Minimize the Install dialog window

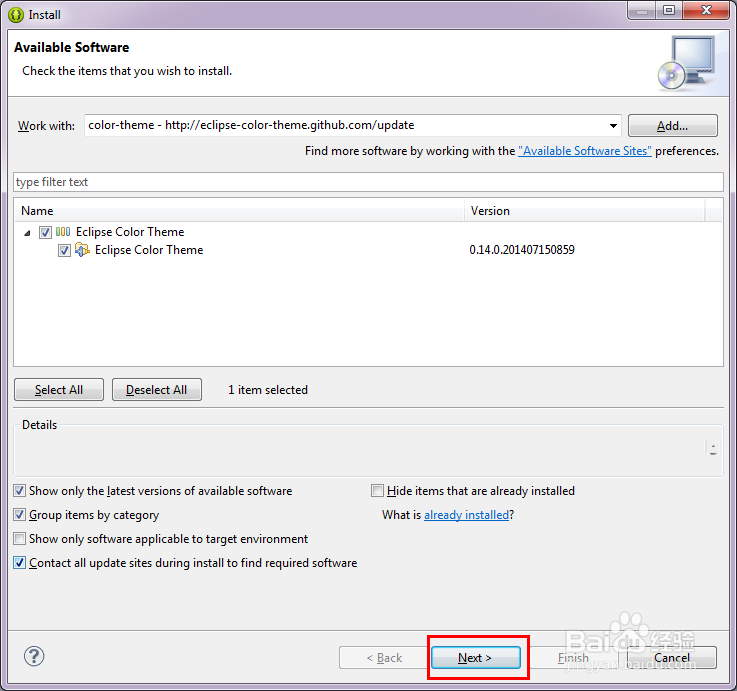click(x=642, y=10)
